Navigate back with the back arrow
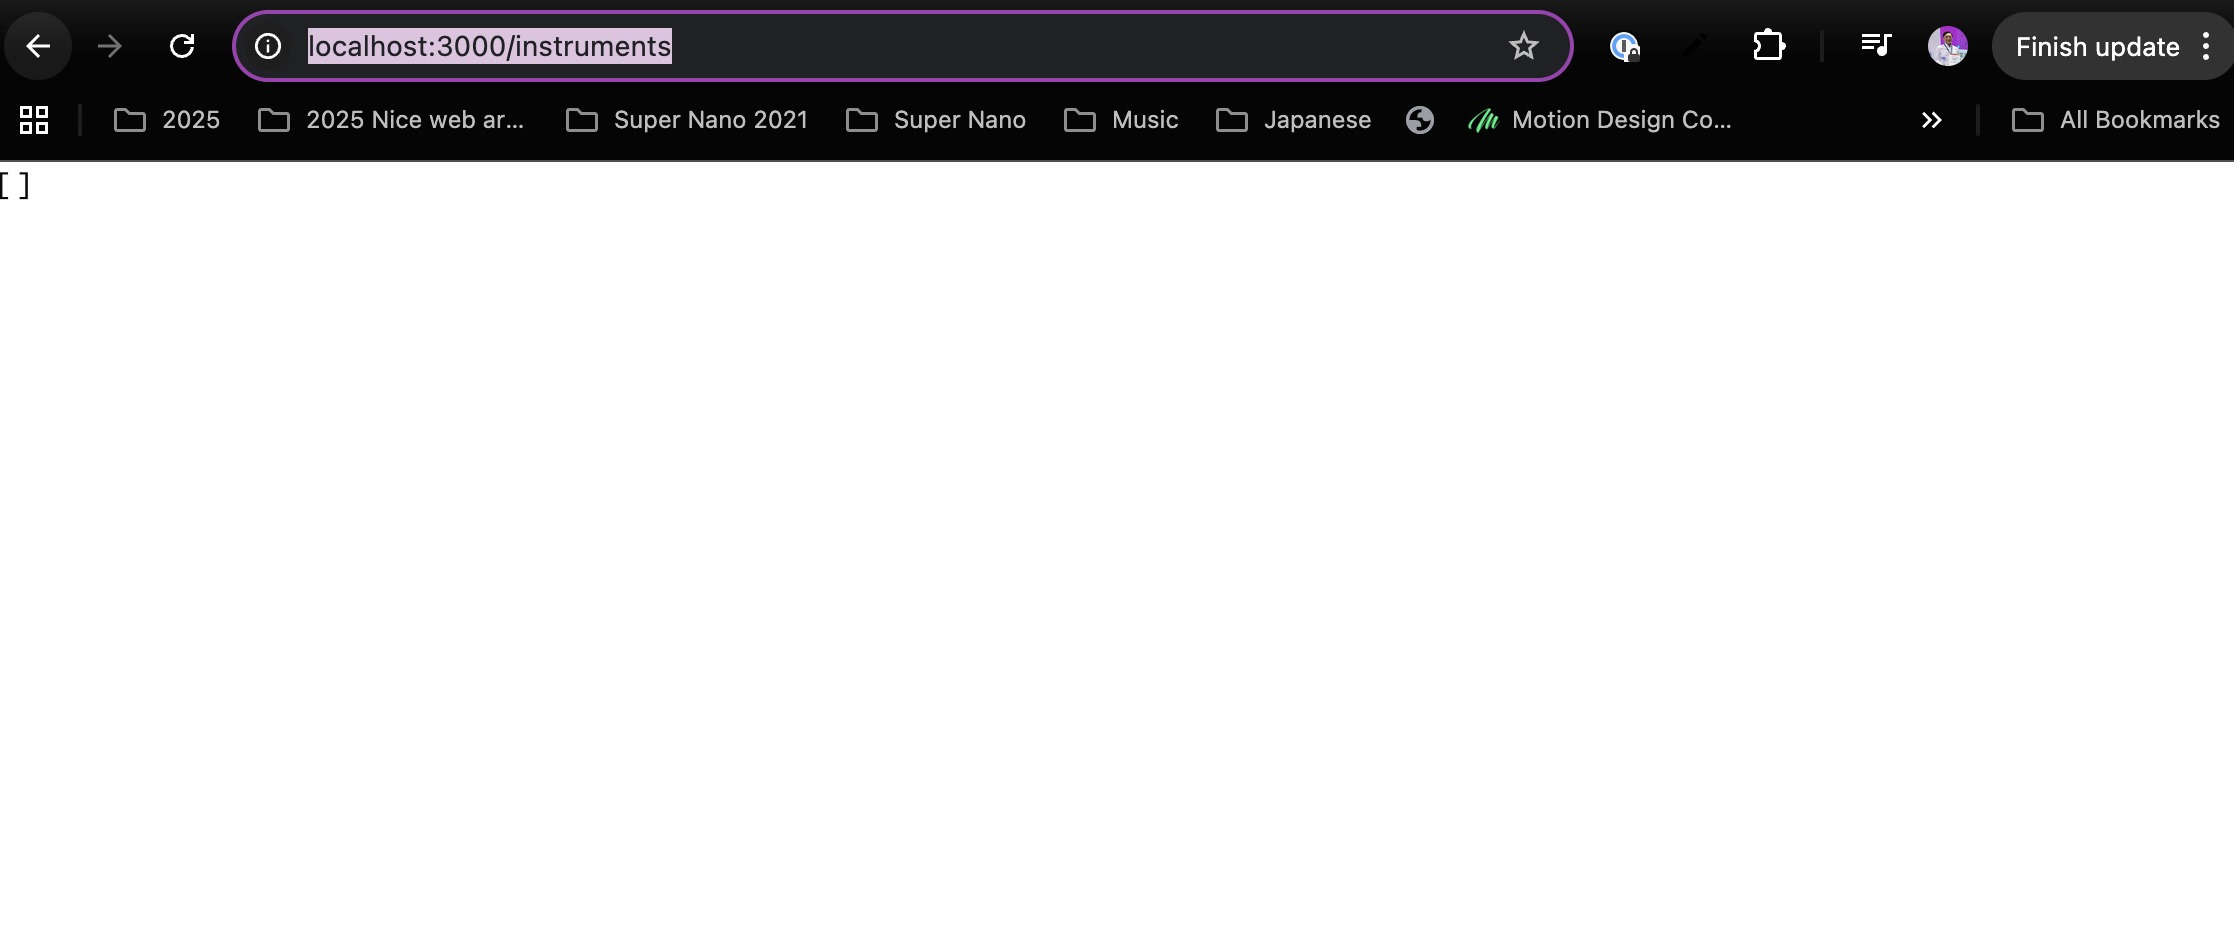Image resolution: width=2234 pixels, height=934 pixels. [38, 45]
